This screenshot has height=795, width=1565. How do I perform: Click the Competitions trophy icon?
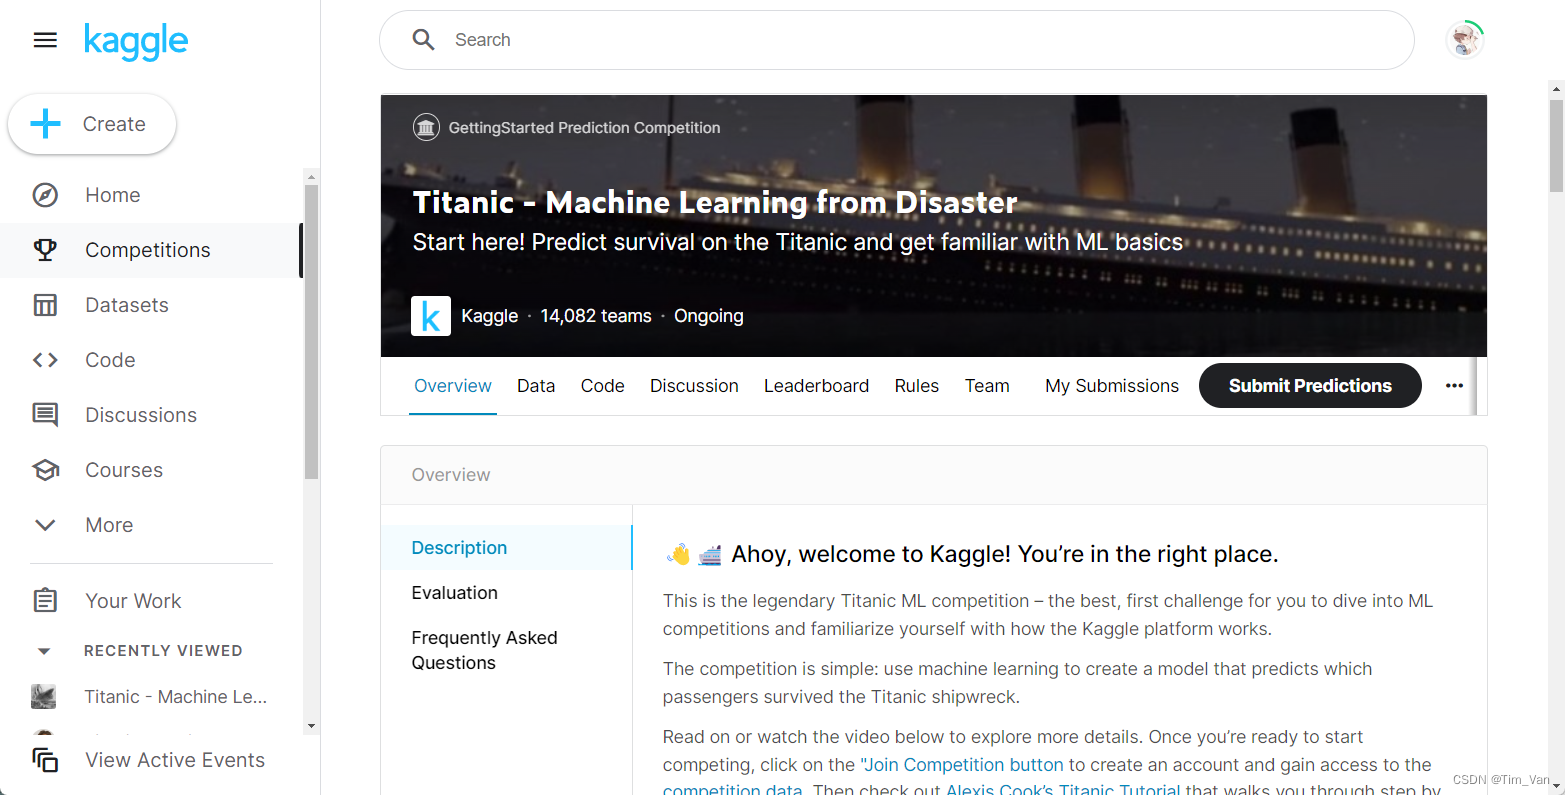click(x=45, y=250)
